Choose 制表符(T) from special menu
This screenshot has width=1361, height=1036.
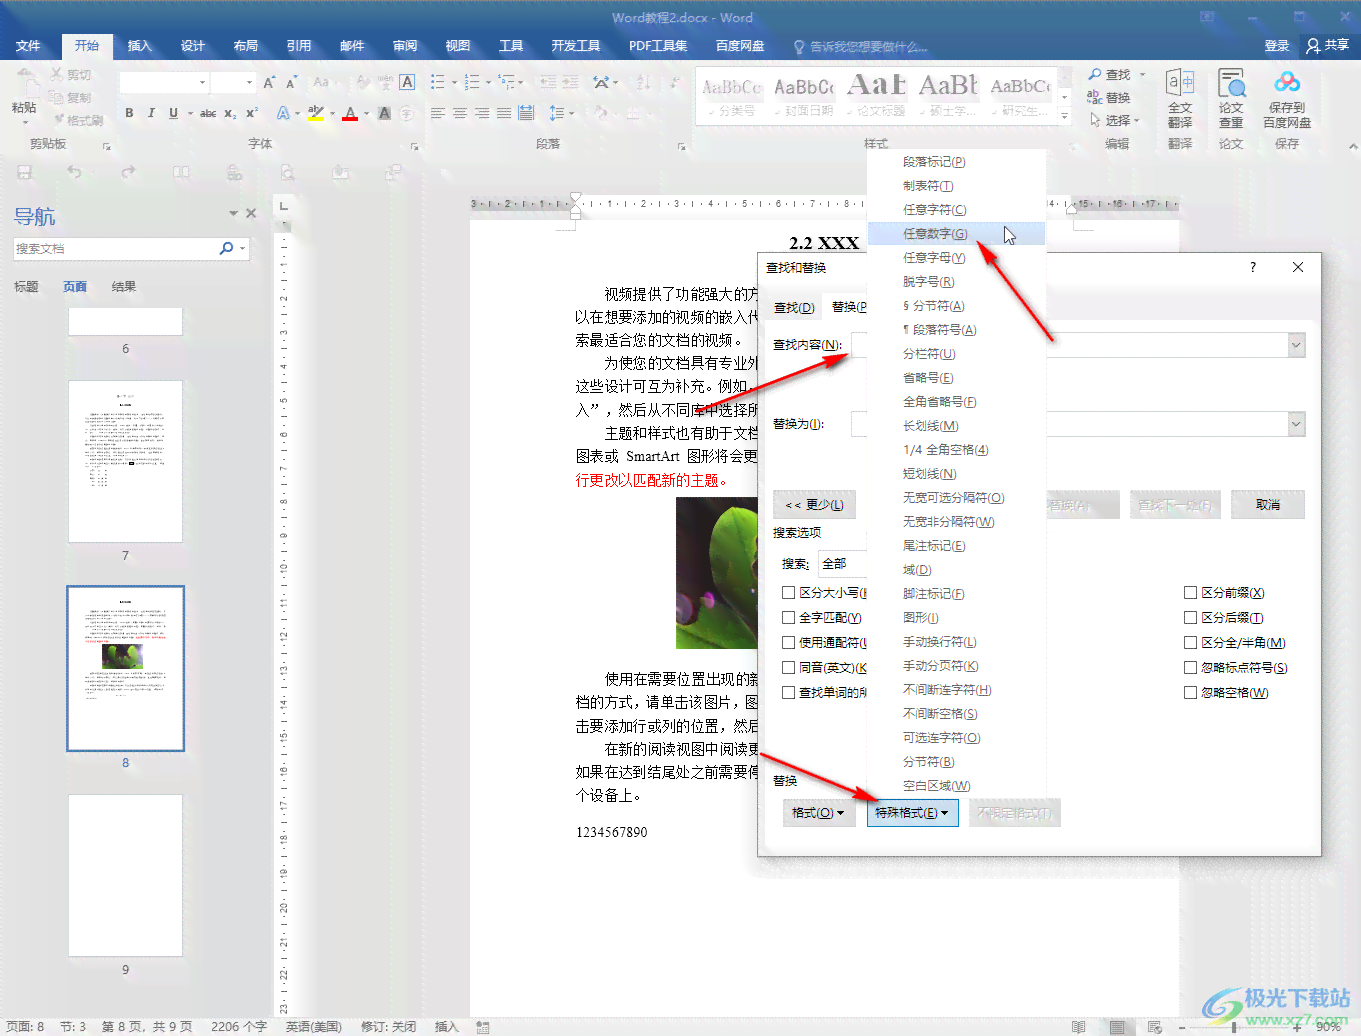pyautogui.click(x=956, y=186)
